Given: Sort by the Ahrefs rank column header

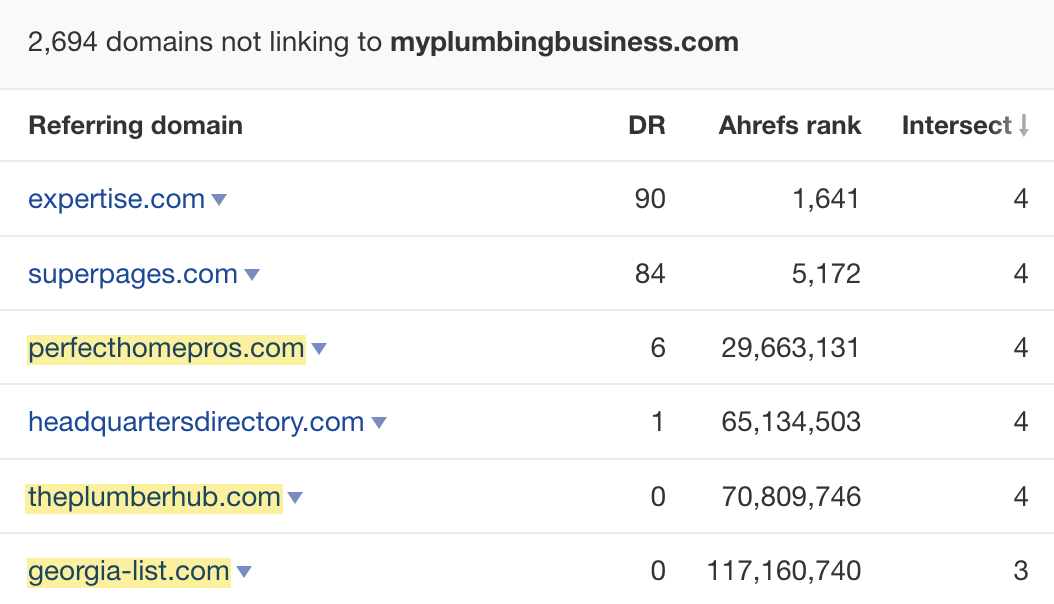Looking at the screenshot, I should coord(789,125).
